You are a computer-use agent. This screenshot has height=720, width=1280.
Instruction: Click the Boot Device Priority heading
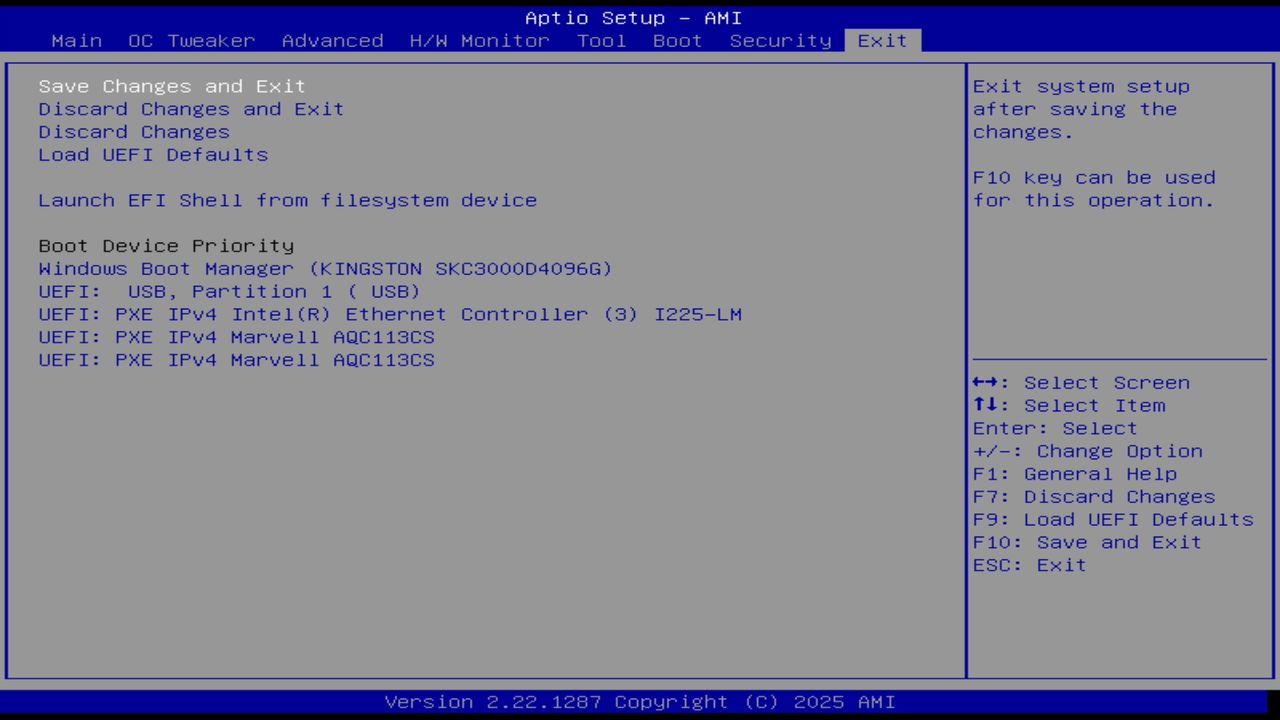pos(166,246)
